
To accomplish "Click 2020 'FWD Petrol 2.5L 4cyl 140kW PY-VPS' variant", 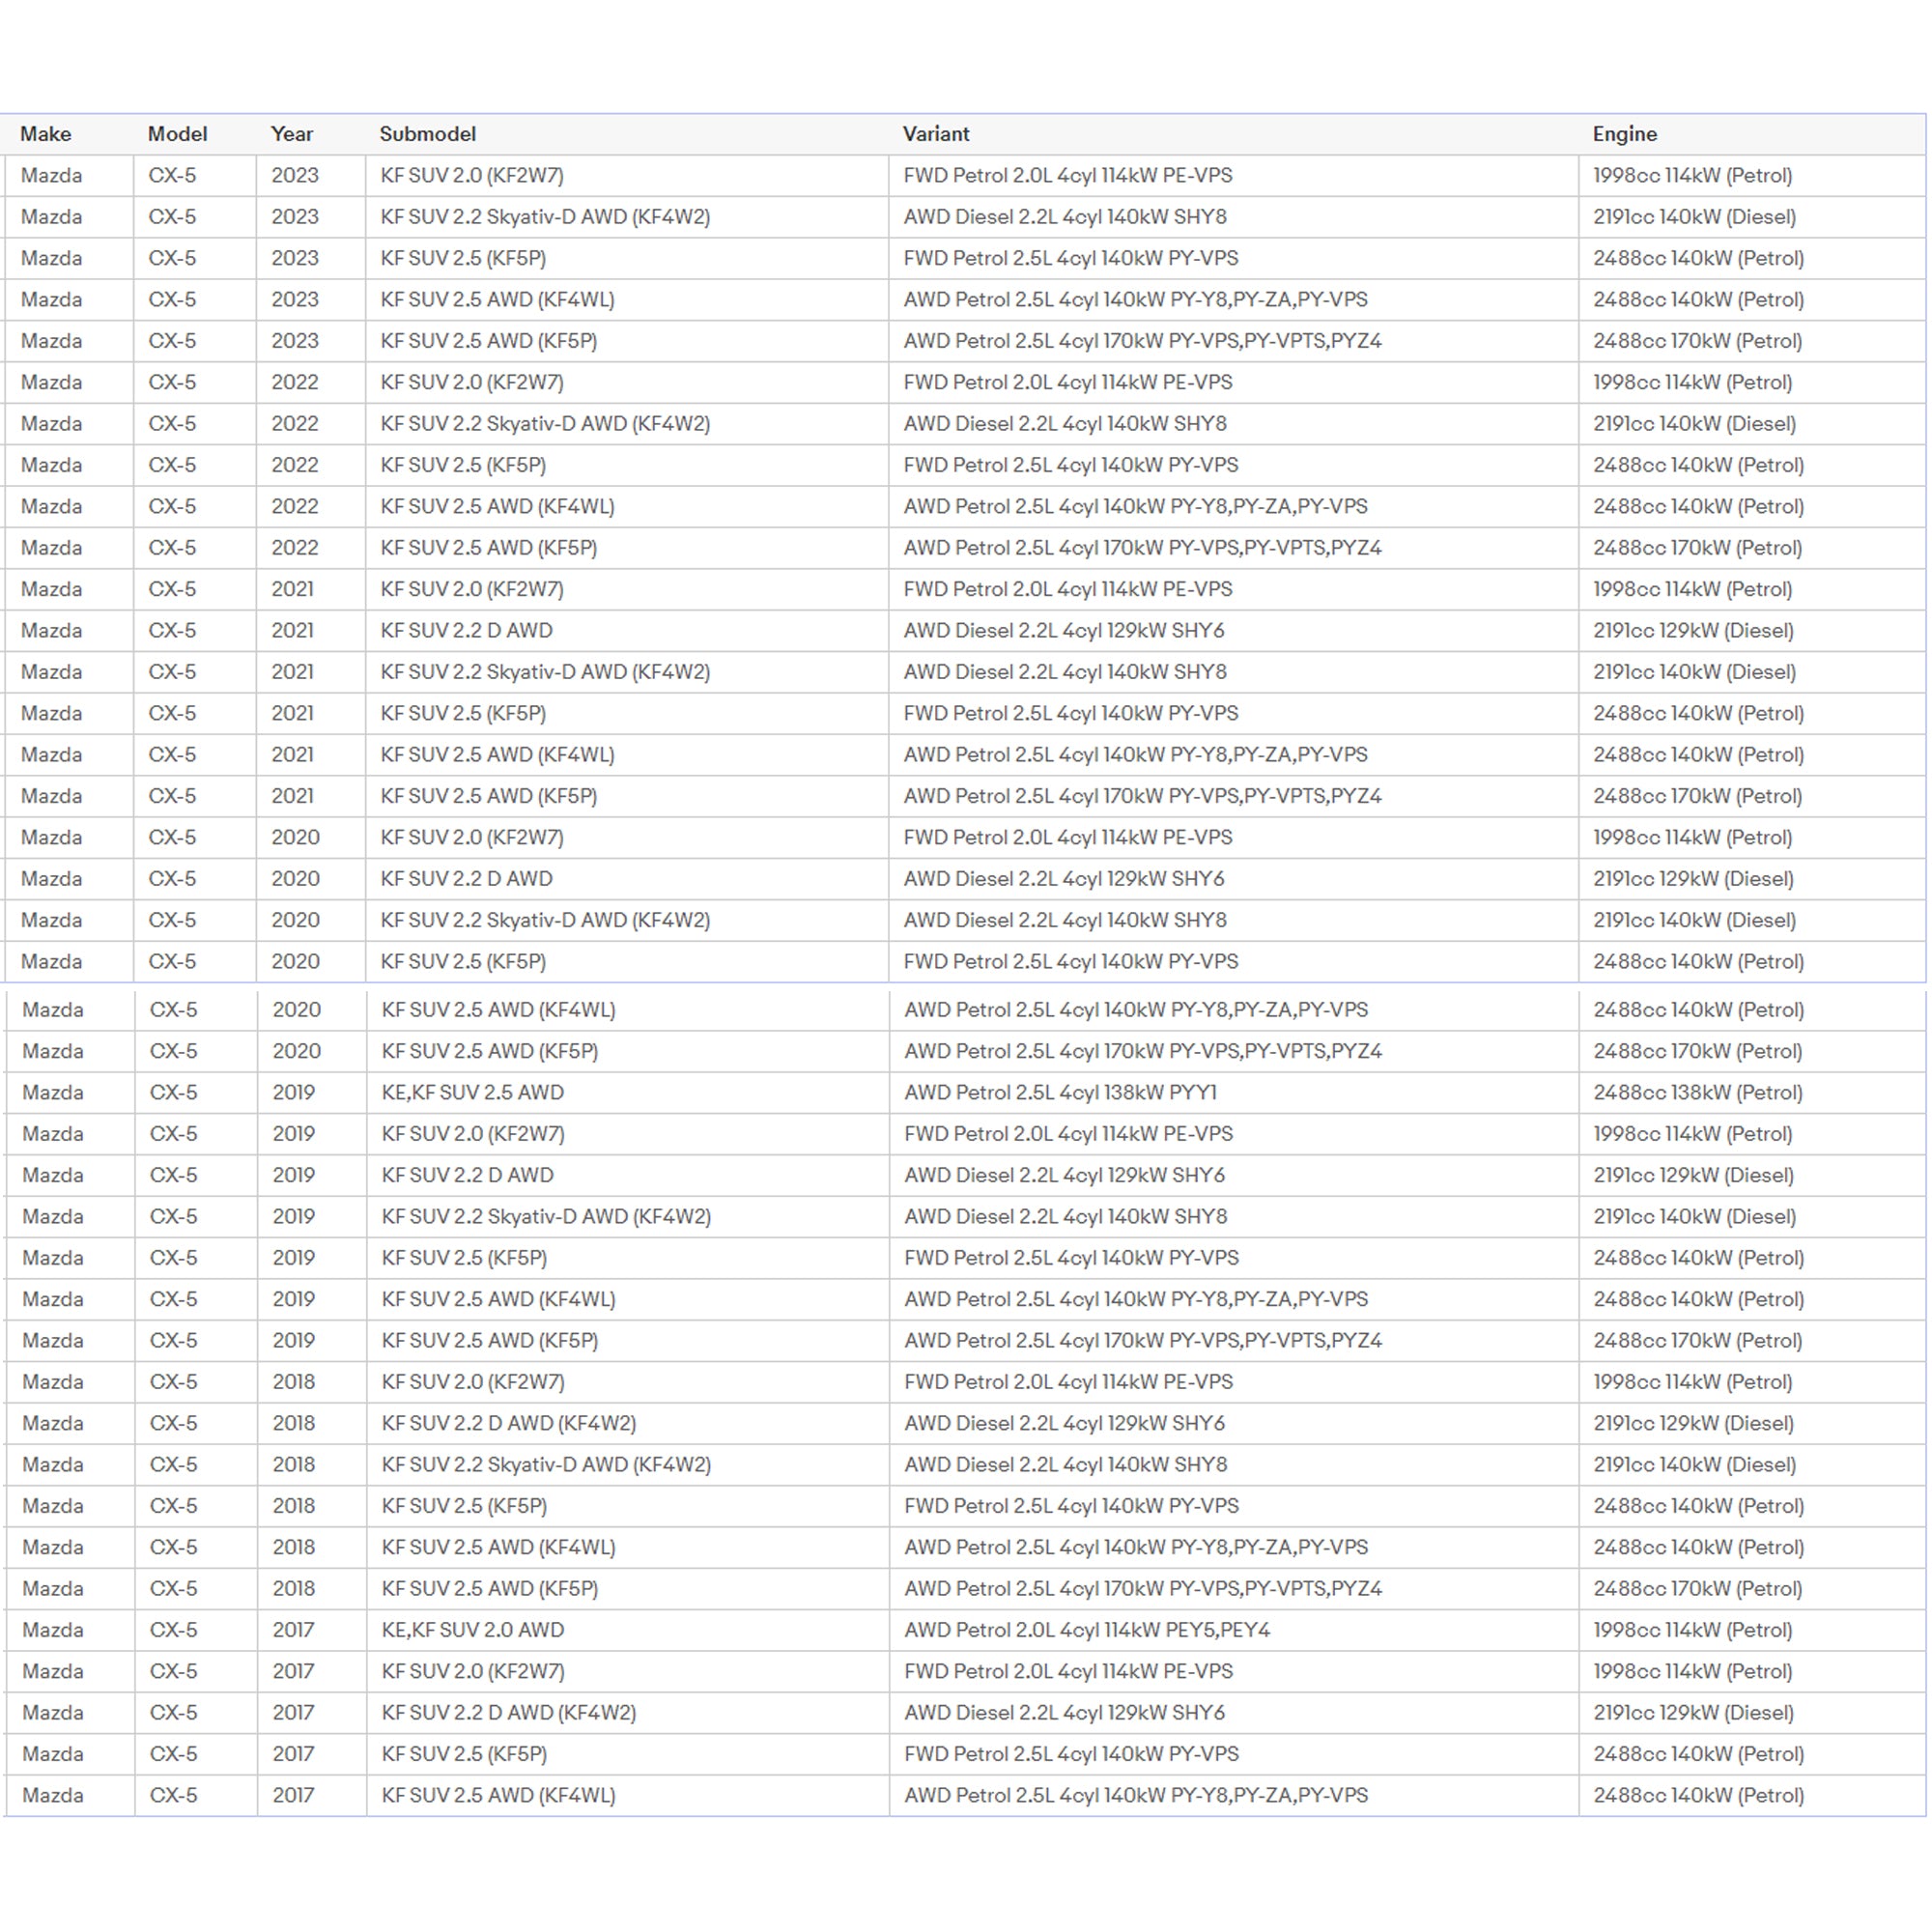I will pyautogui.click(x=1070, y=962).
